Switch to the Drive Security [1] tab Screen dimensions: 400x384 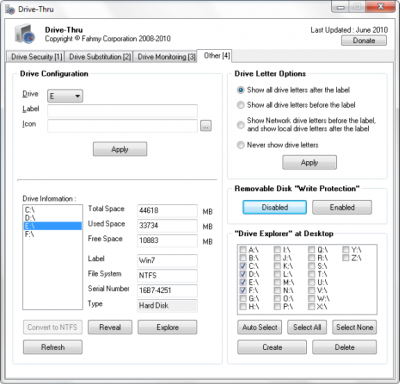pyautogui.click(x=36, y=57)
